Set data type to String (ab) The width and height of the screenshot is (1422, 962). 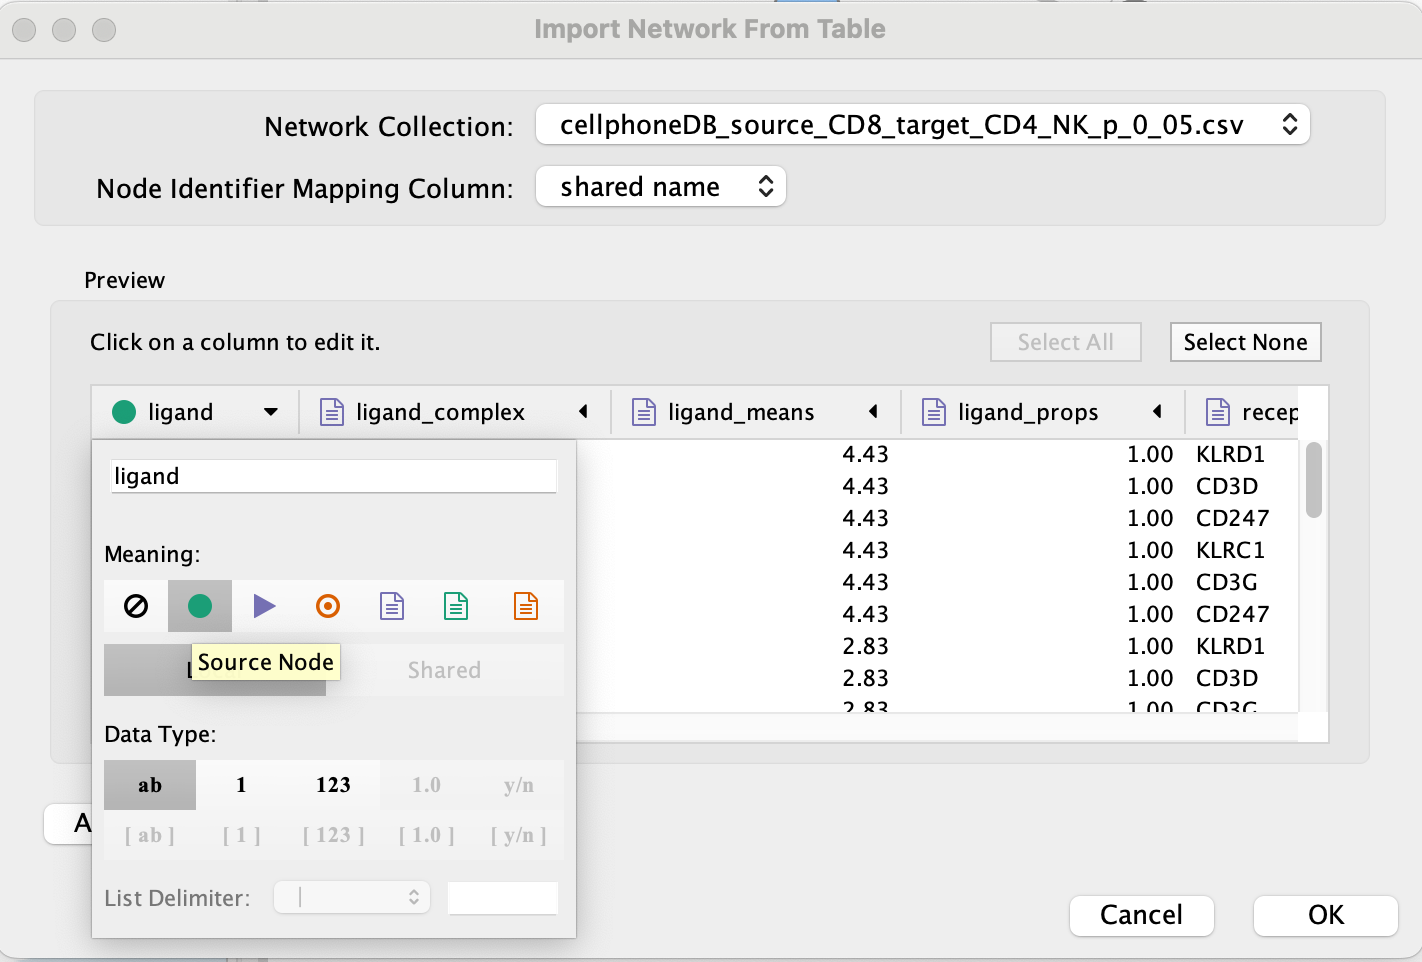tap(150, 785)
